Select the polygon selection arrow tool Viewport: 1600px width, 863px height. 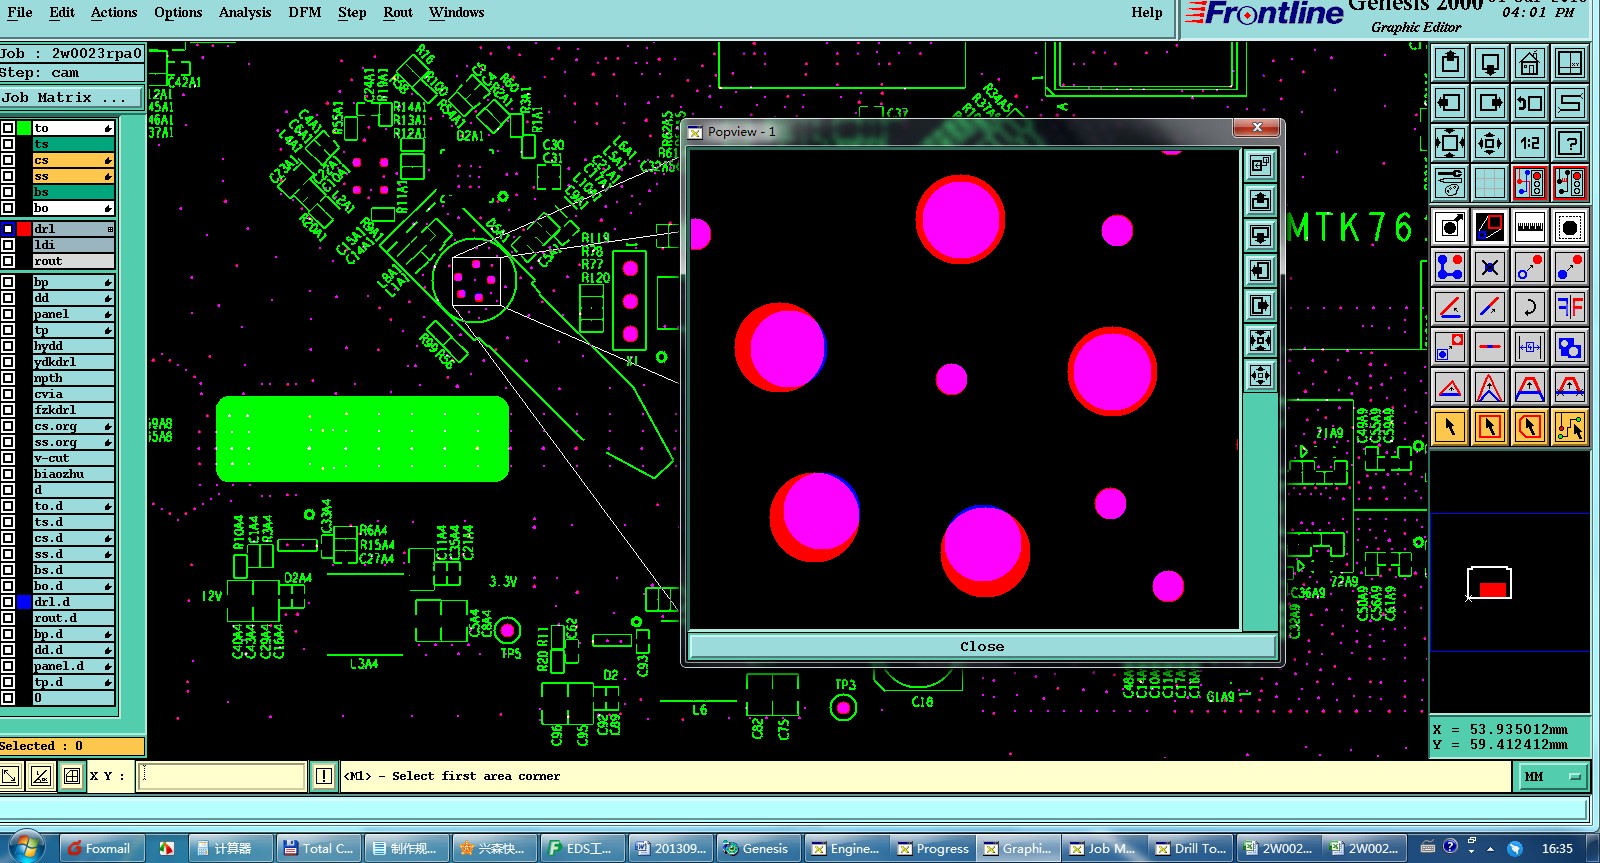pos(1530,427)
